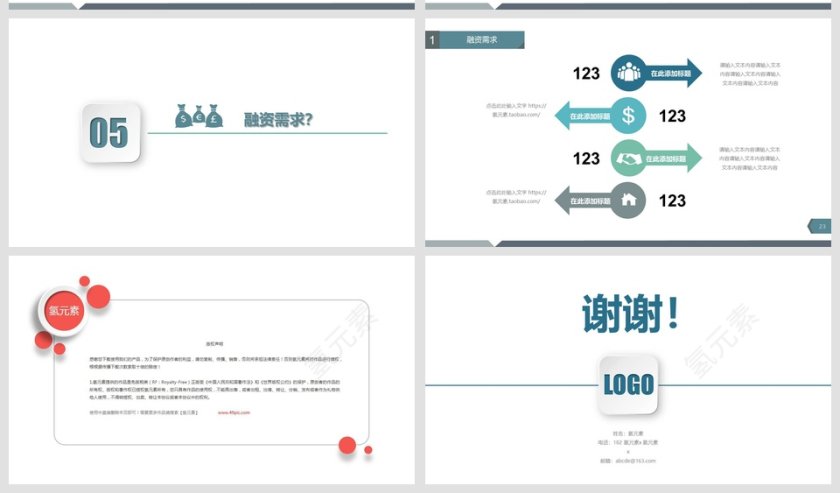Click the dollar sign circle icon
The height and width of the screenshot is (493, 840).
click(x=628, y=115)
